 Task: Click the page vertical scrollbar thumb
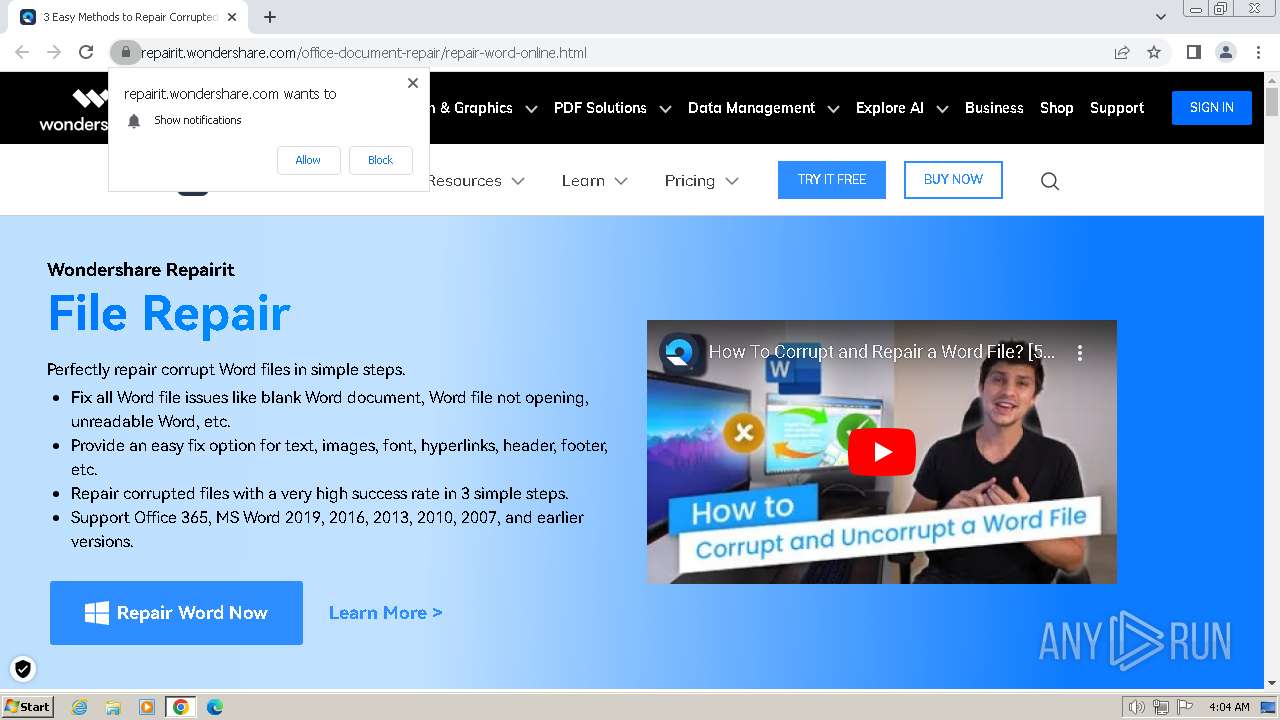pyautogui.click(x=1272, y=102)
